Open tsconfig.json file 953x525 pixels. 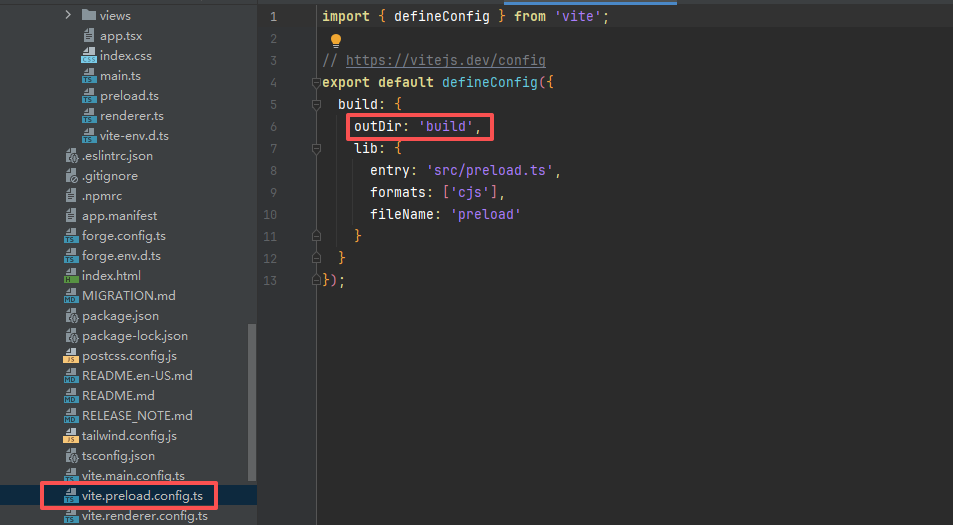click(119, 456)
